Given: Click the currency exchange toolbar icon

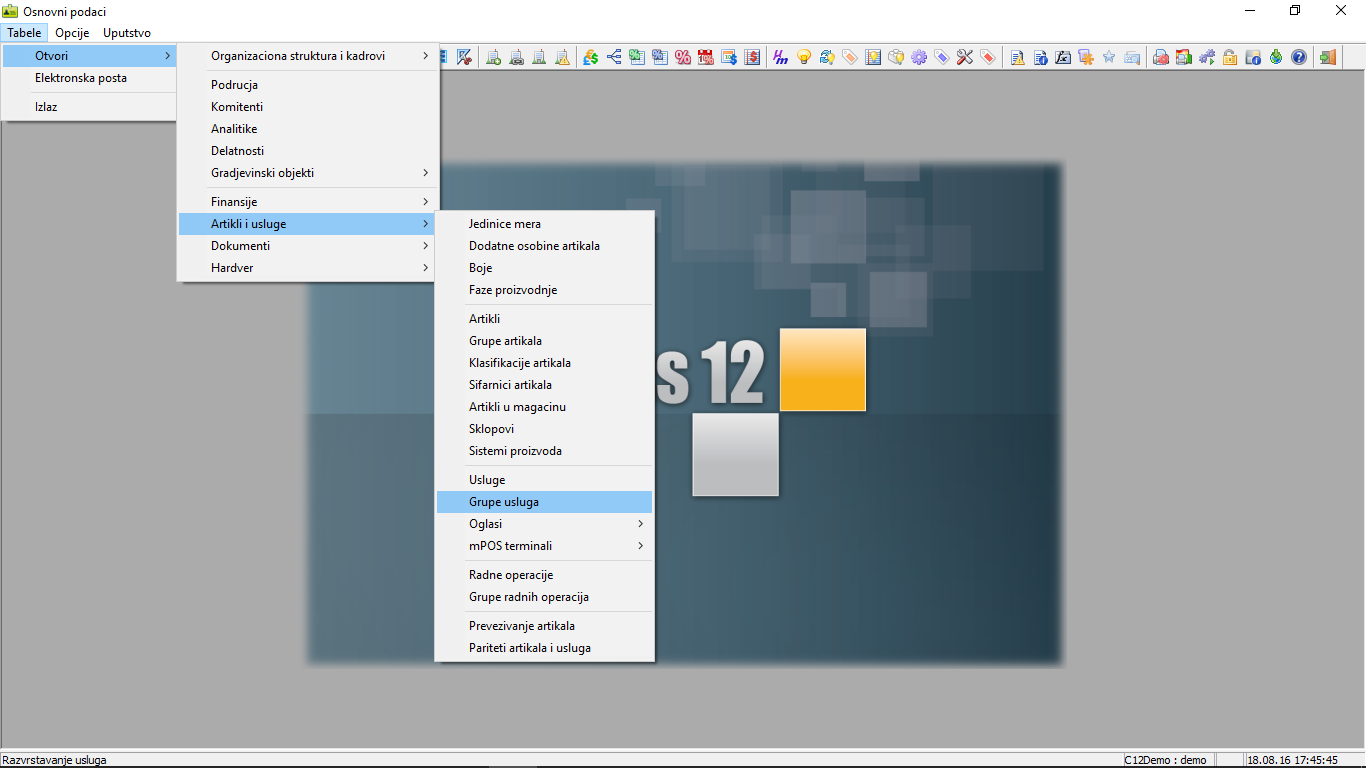Looking at the screenshot, I should (591, 57).
